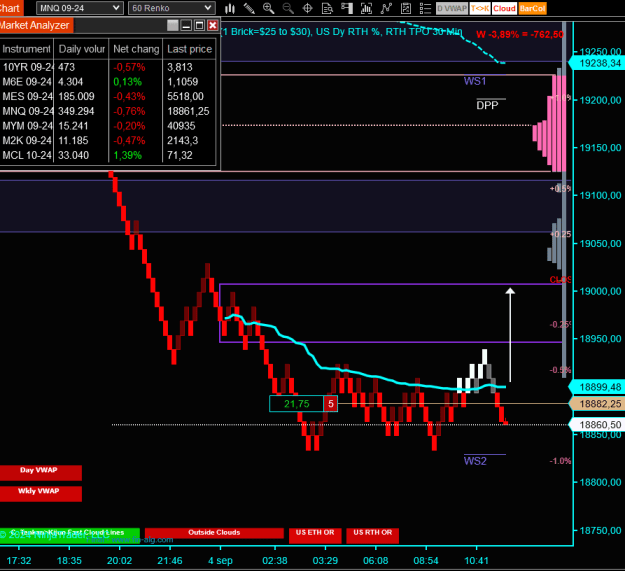Click the 5518,00 last price cell
Image resolution: width=625 pixels, height=571 pixels.
click(x=189, y=96)
